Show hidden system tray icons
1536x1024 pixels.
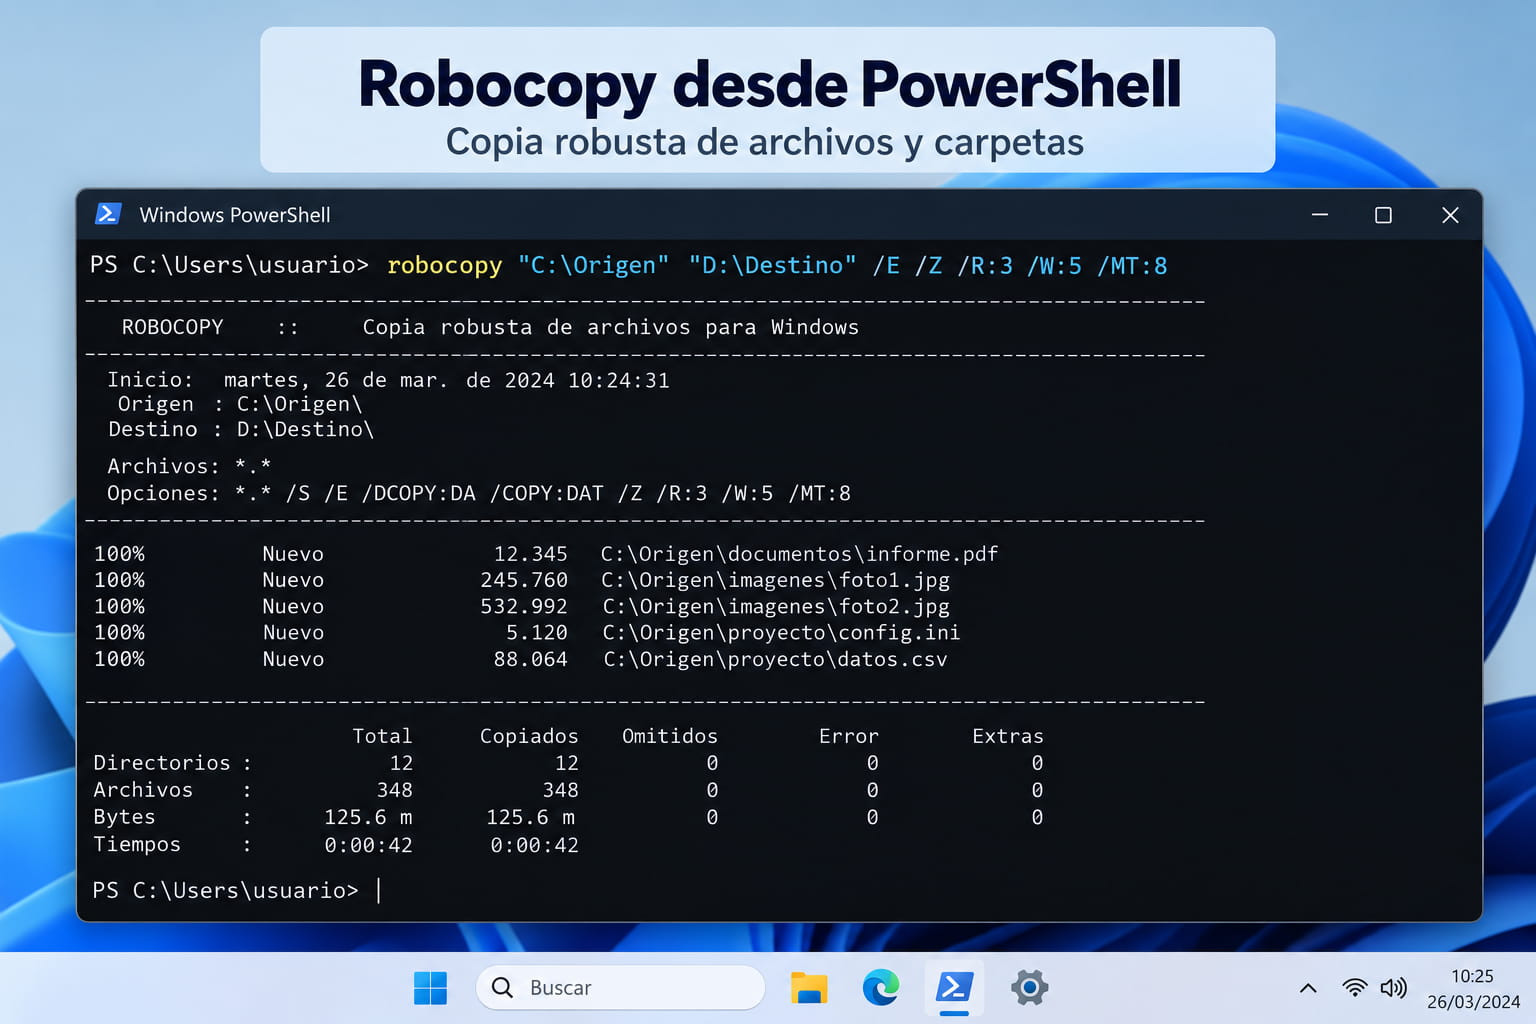coord(1308,988)
